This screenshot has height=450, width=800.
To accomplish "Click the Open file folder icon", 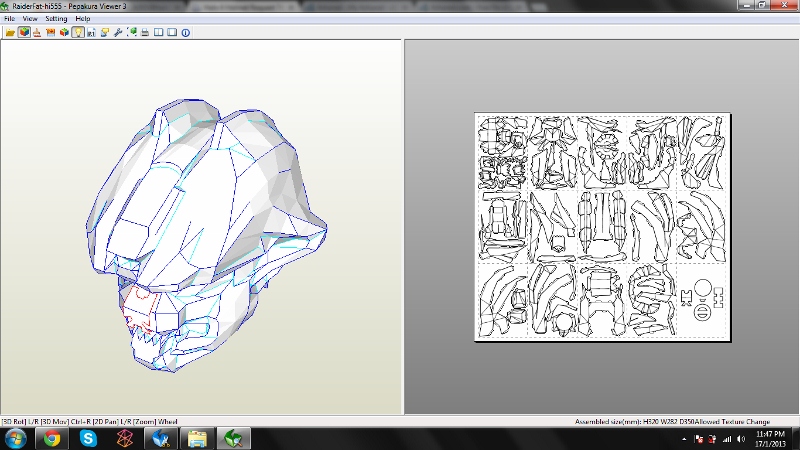I will click(x=10, y=33).
